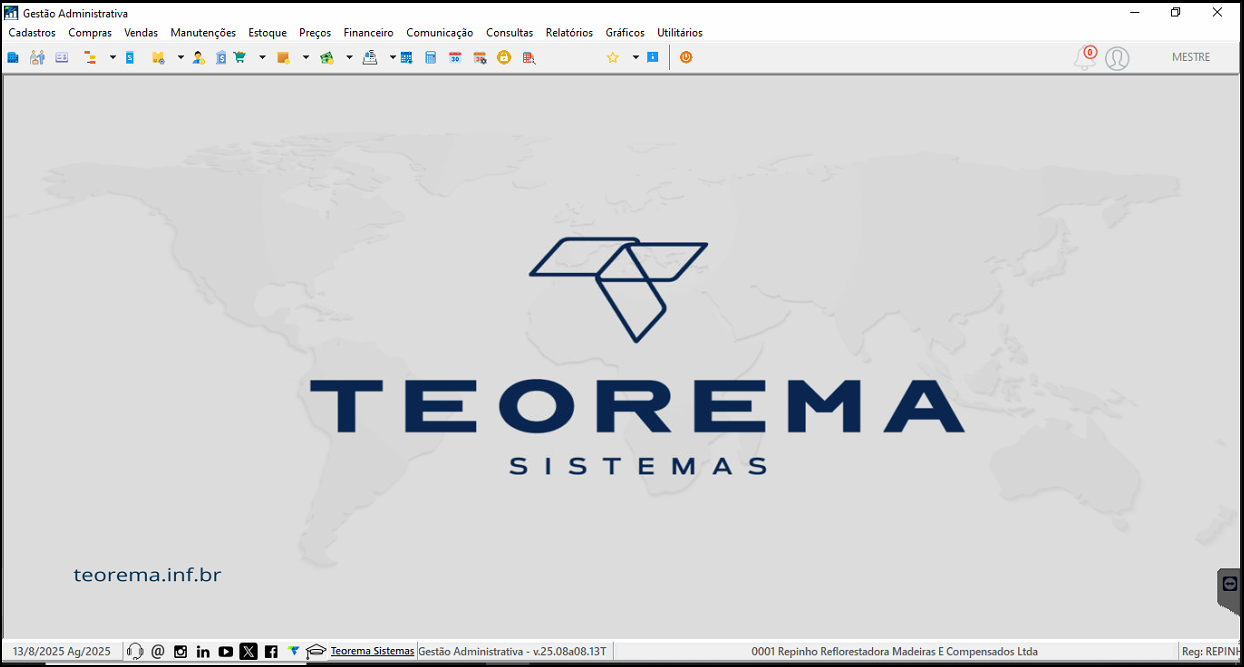
Task: Open the calendar with gear icon
Action: (x=480, y=58)
